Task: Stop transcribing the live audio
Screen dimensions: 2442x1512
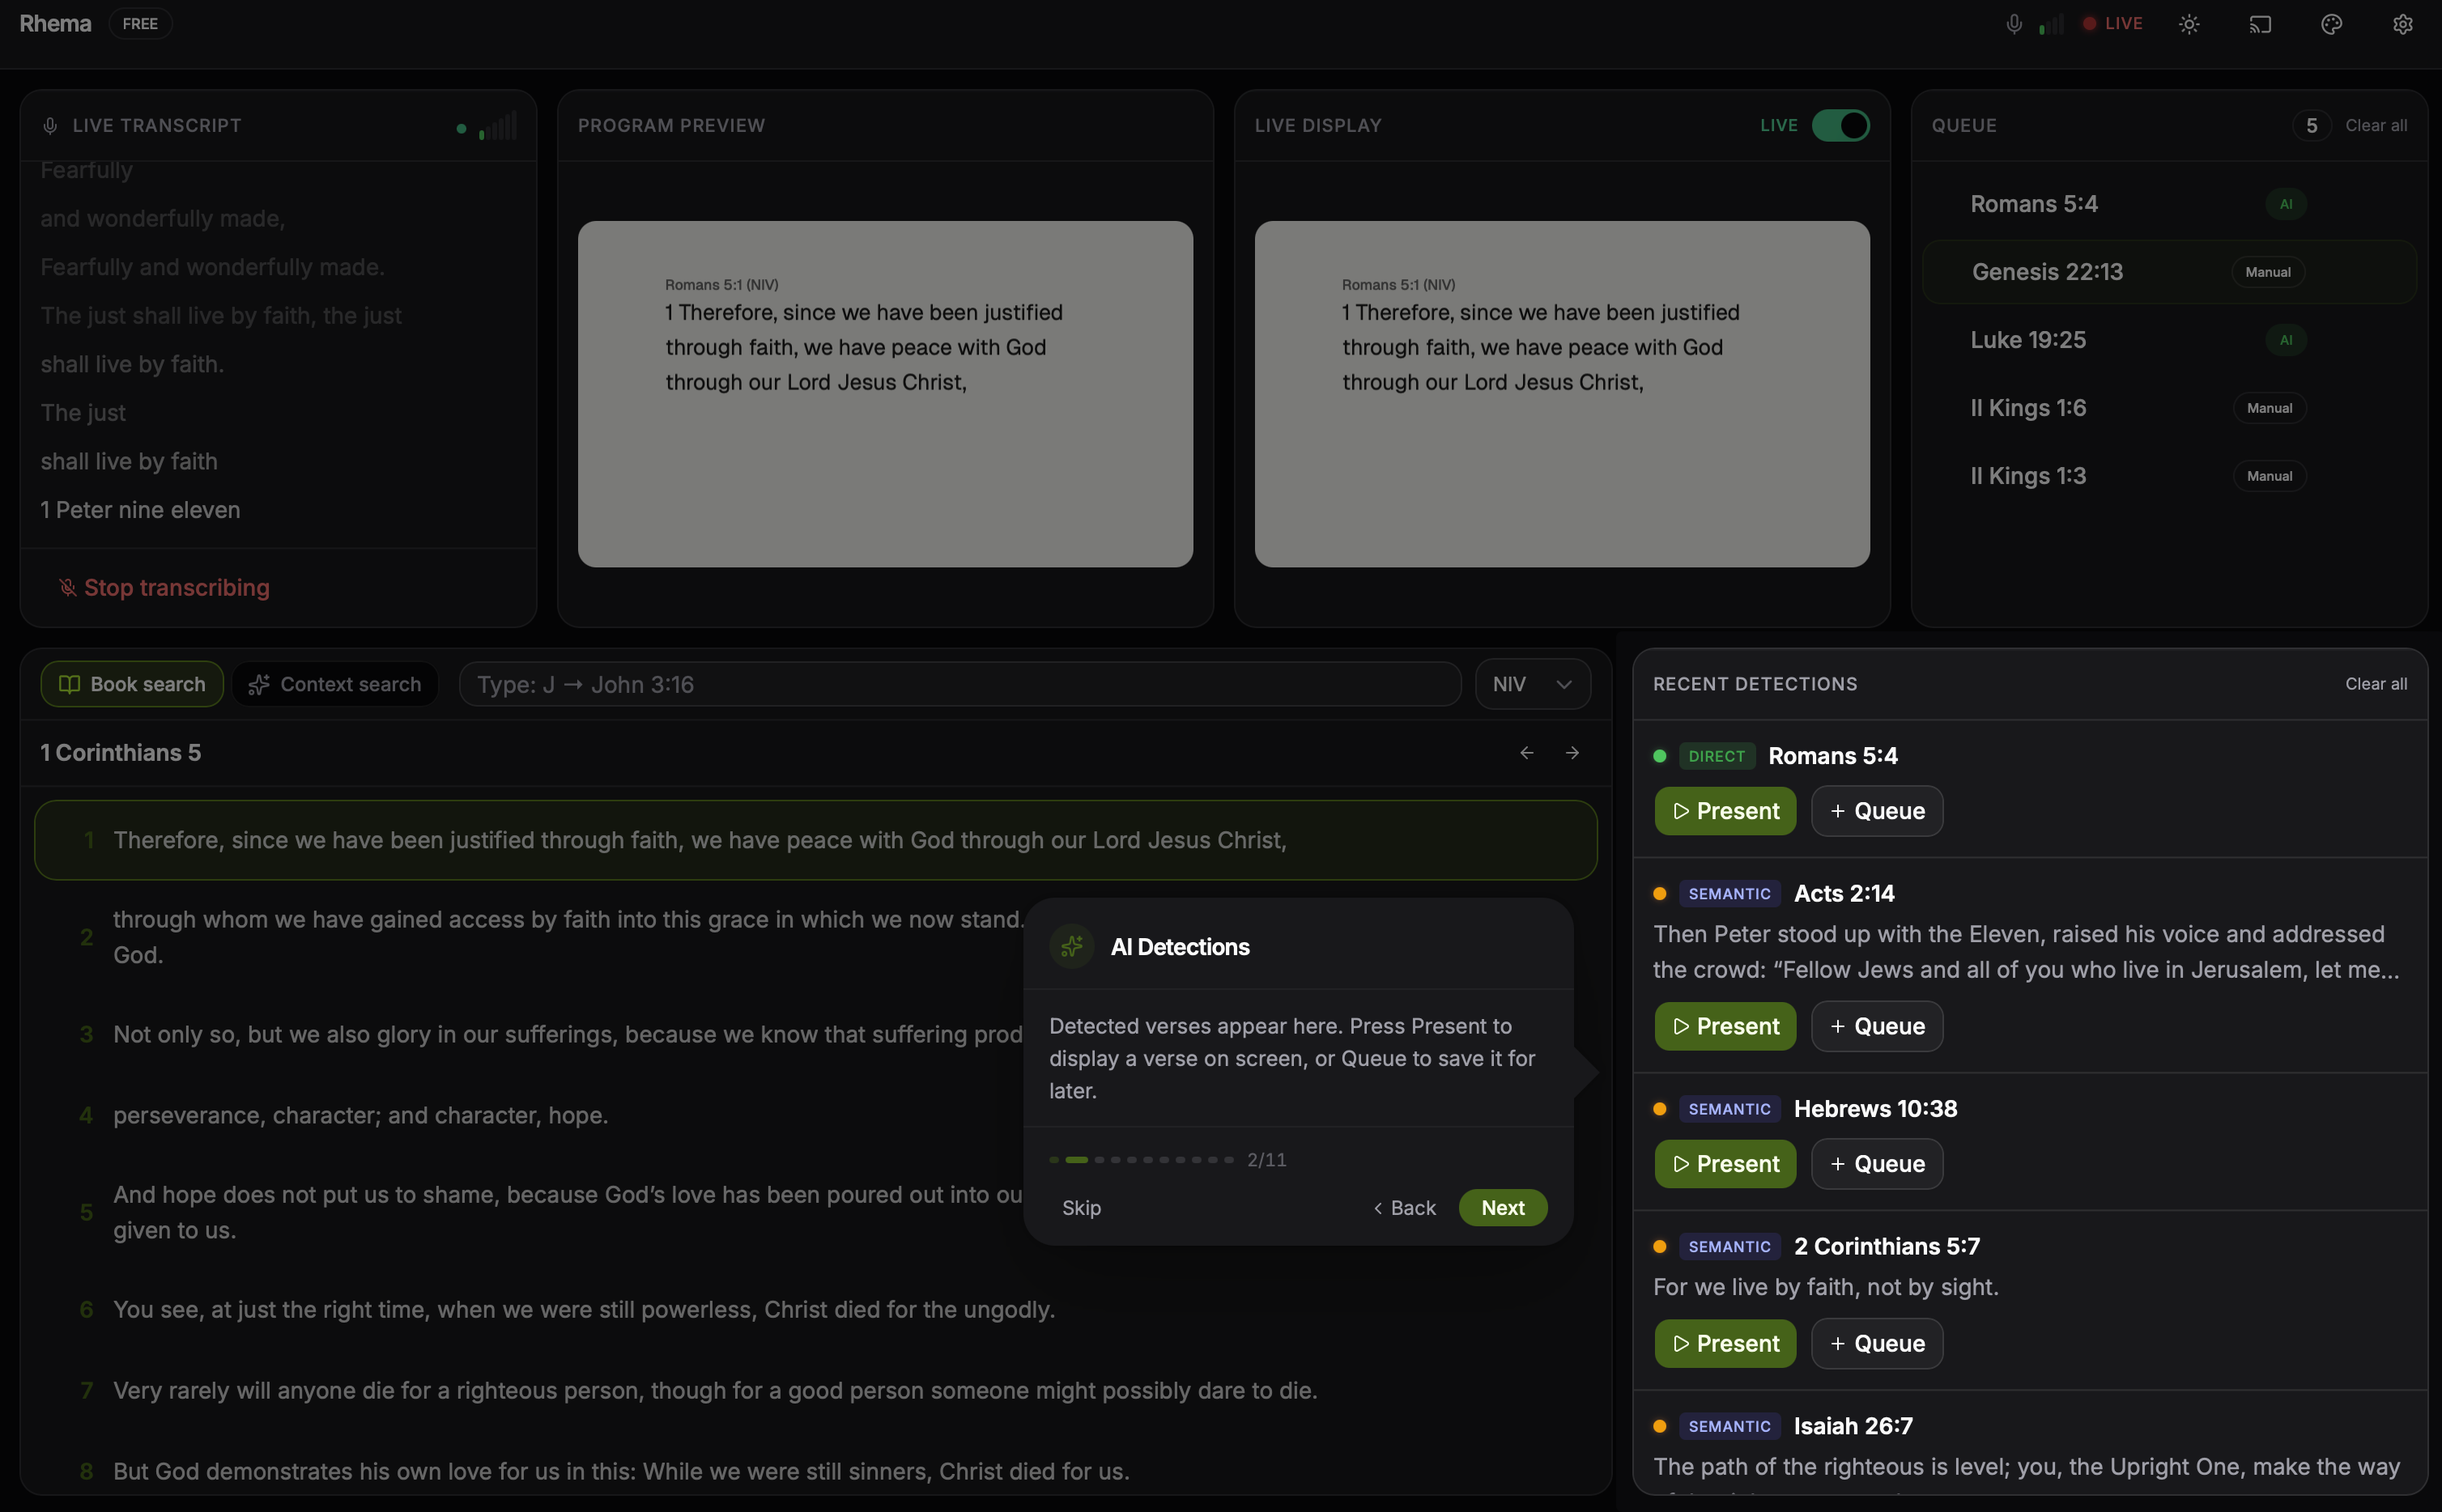Action: coord(165,588)
